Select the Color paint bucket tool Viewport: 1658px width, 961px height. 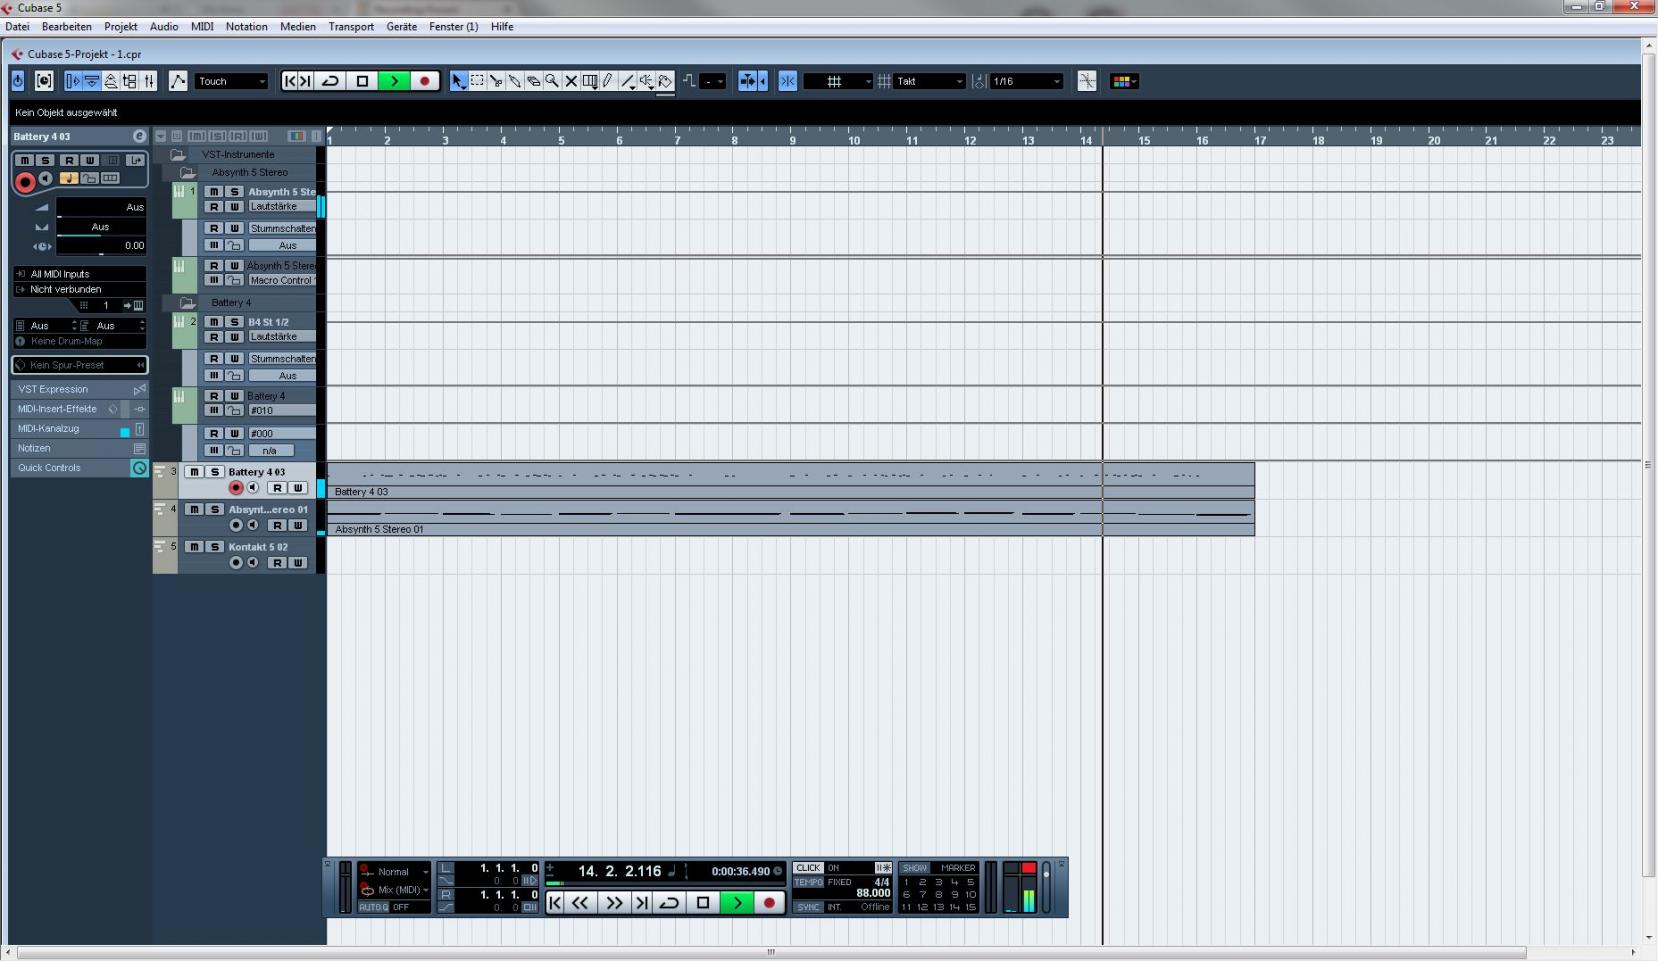(665, 81)
